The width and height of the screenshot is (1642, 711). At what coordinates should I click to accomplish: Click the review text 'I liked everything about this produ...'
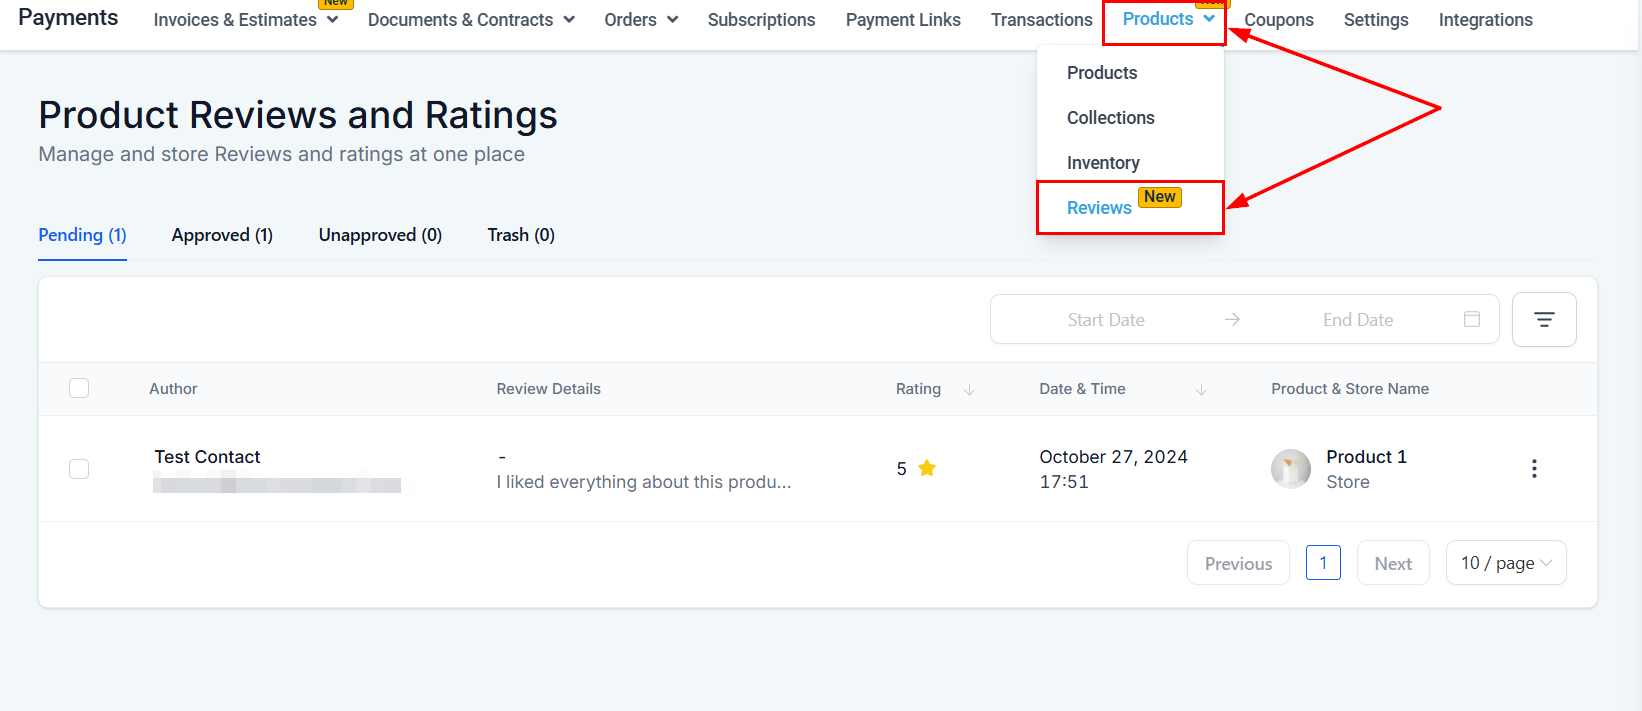tap(644, 482)
